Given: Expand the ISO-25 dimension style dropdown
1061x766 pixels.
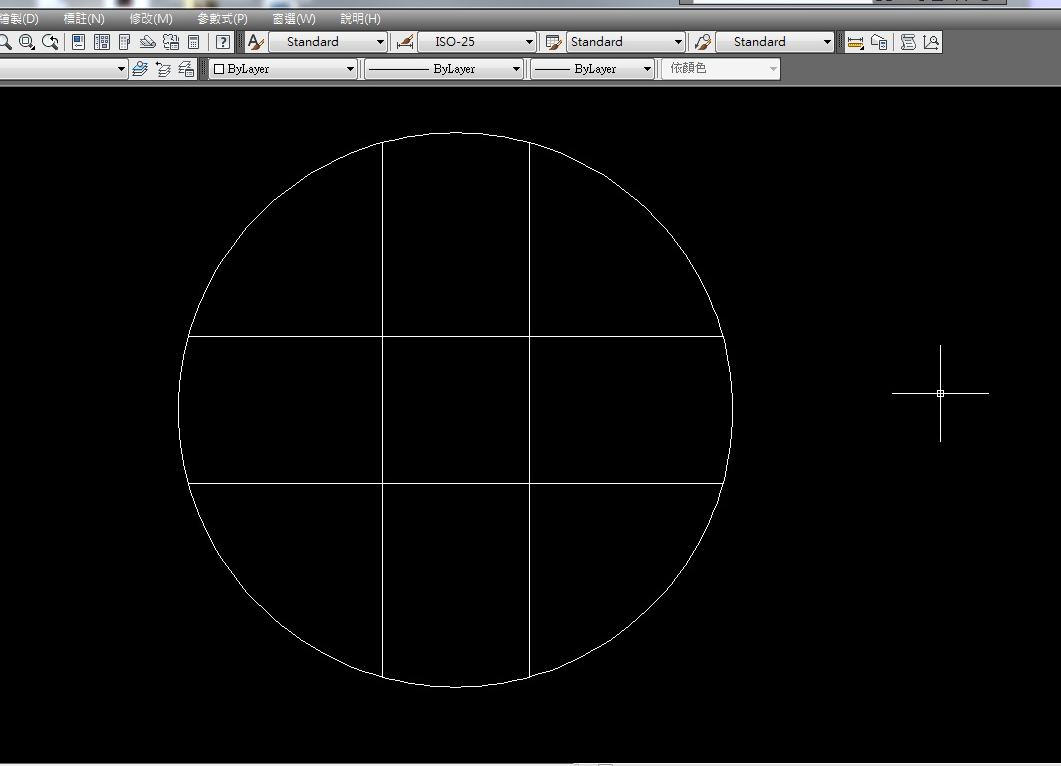Looking at the screenshot, I should coord(529,42).
